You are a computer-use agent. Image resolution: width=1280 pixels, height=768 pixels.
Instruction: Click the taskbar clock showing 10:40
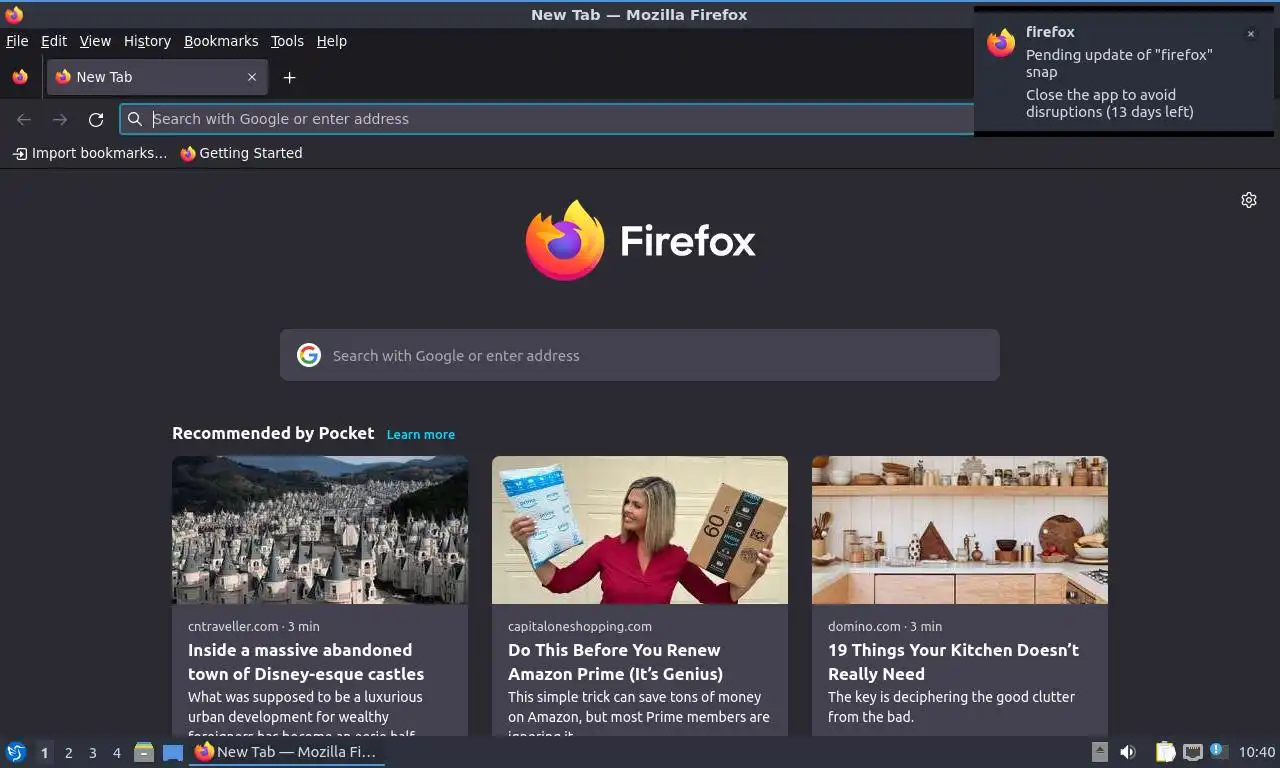coord(1257,752)
